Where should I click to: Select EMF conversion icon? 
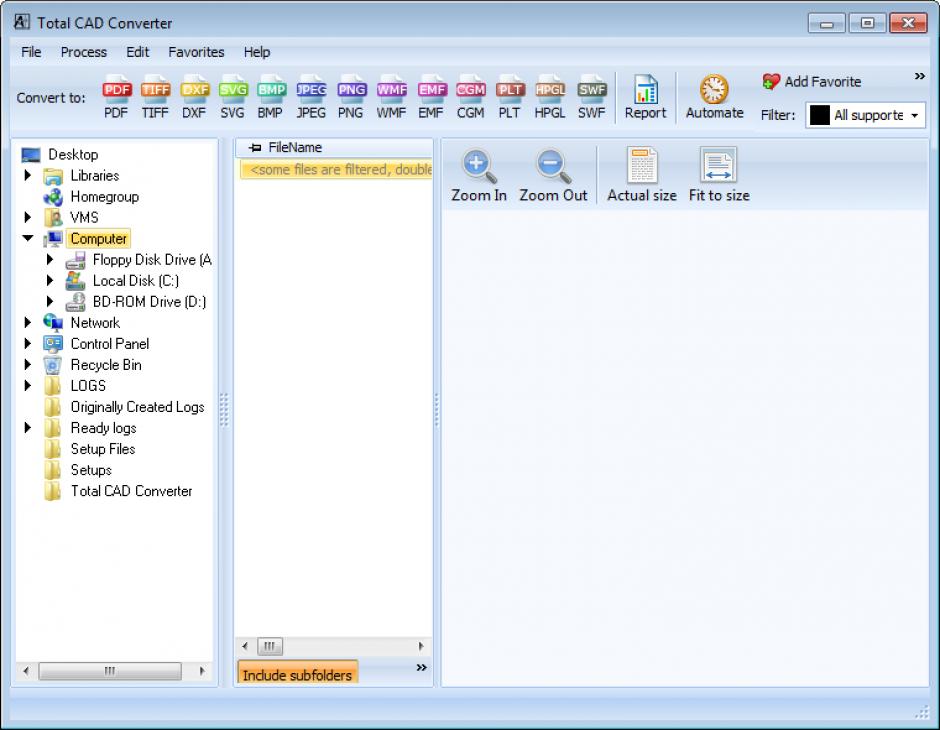click(x=431, y=96)
